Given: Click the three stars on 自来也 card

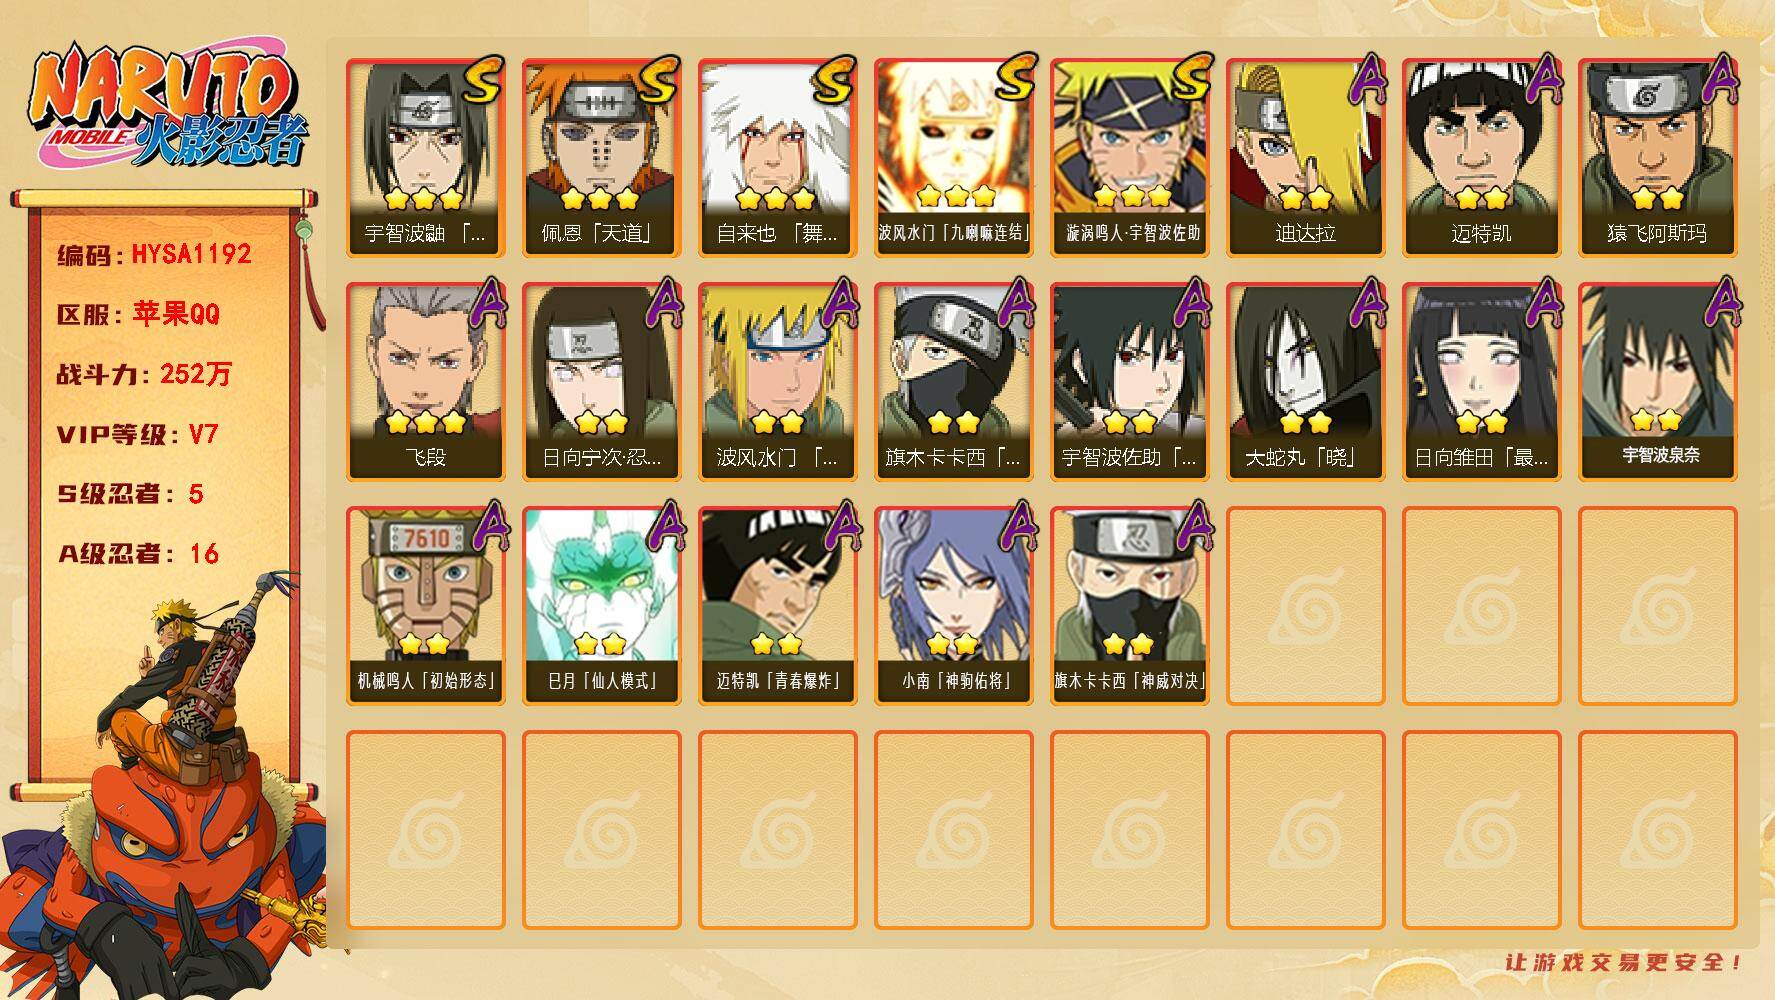Looking at the screenshot, I should click(776, 197).
